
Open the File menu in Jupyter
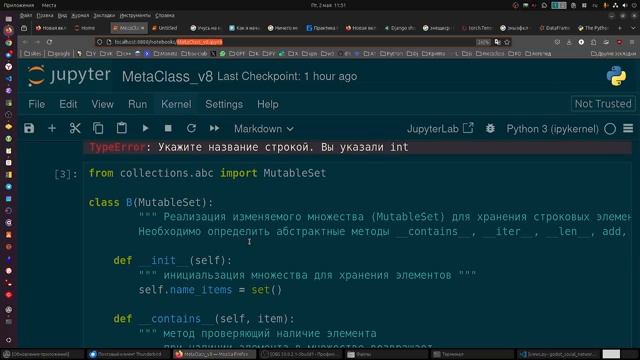(x=37, y=104)
